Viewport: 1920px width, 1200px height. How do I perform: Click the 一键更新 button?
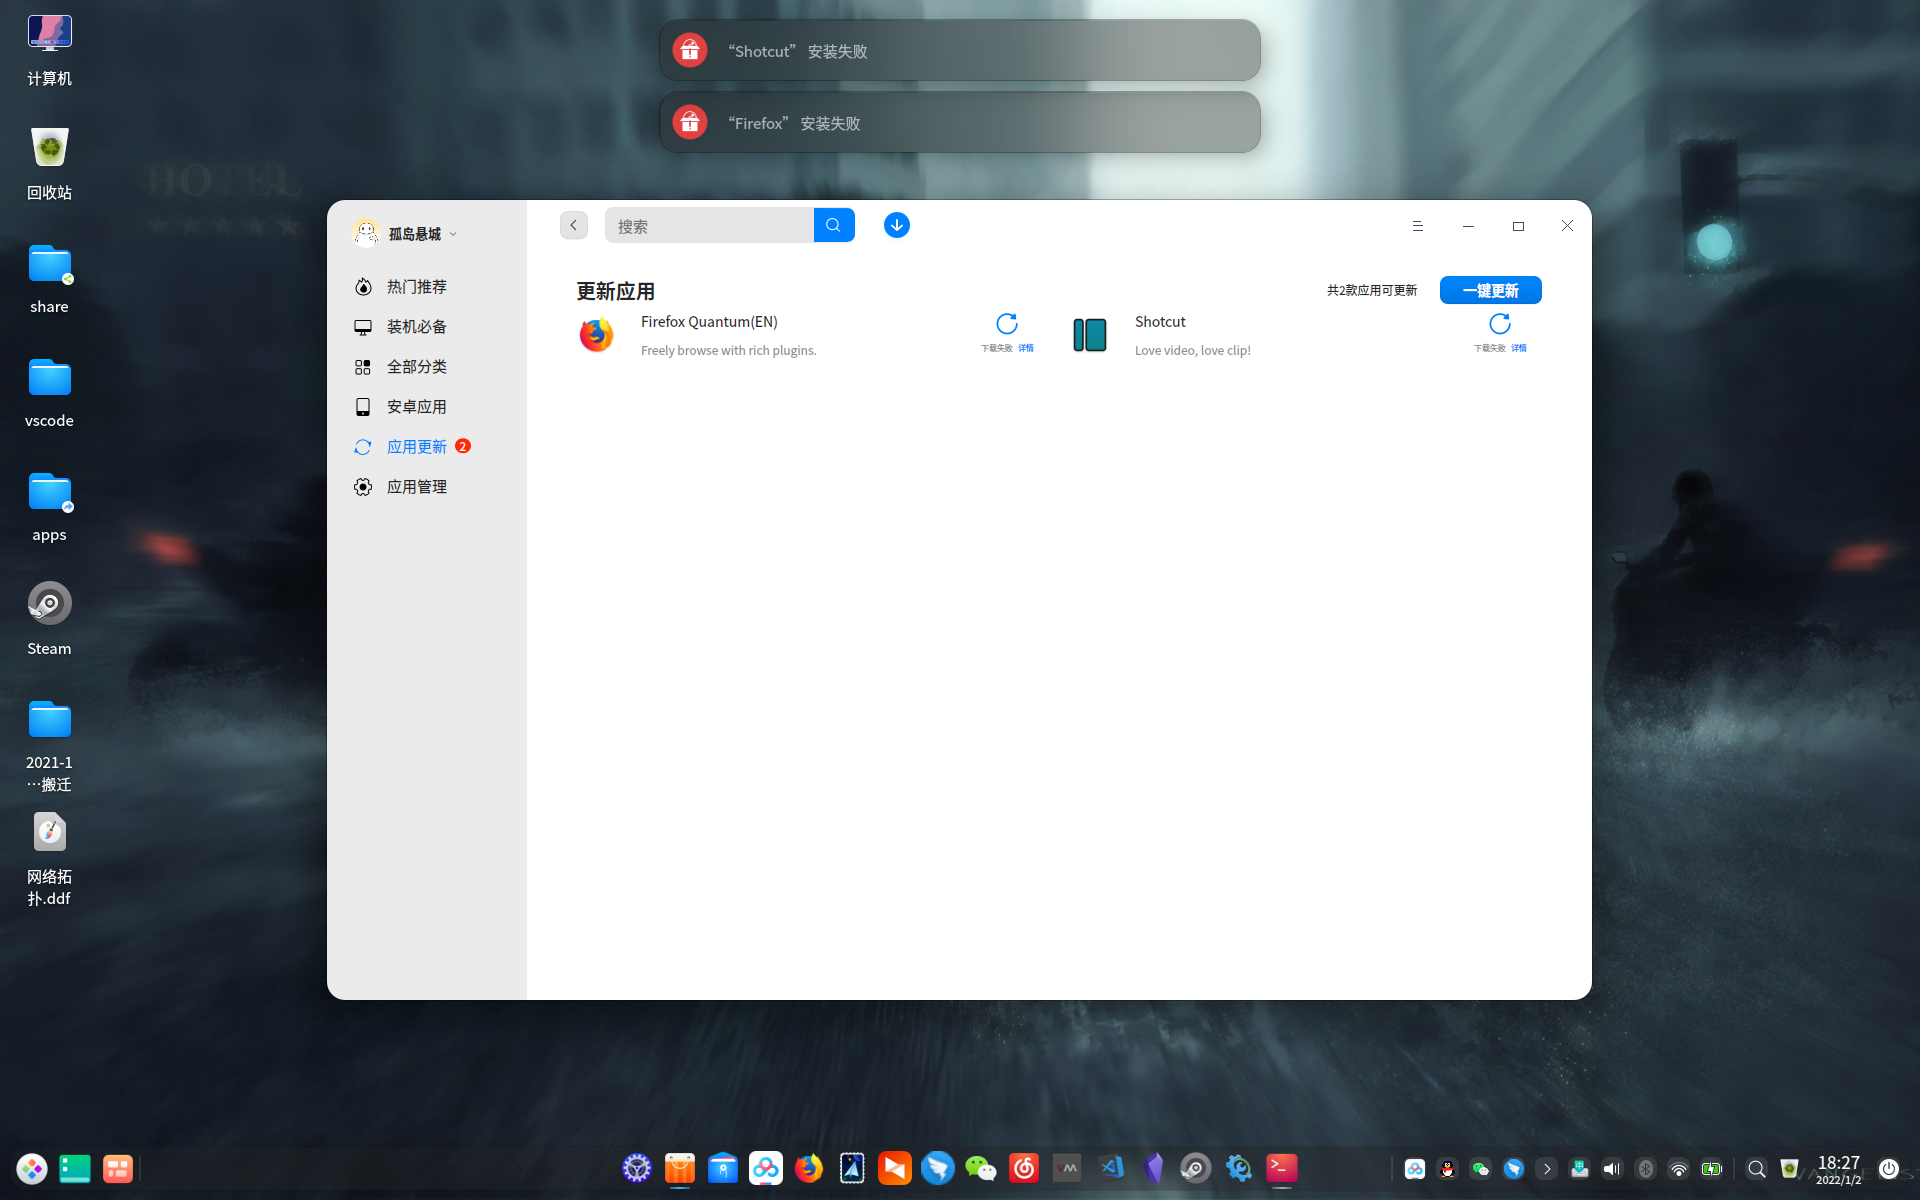point(1490,290)
